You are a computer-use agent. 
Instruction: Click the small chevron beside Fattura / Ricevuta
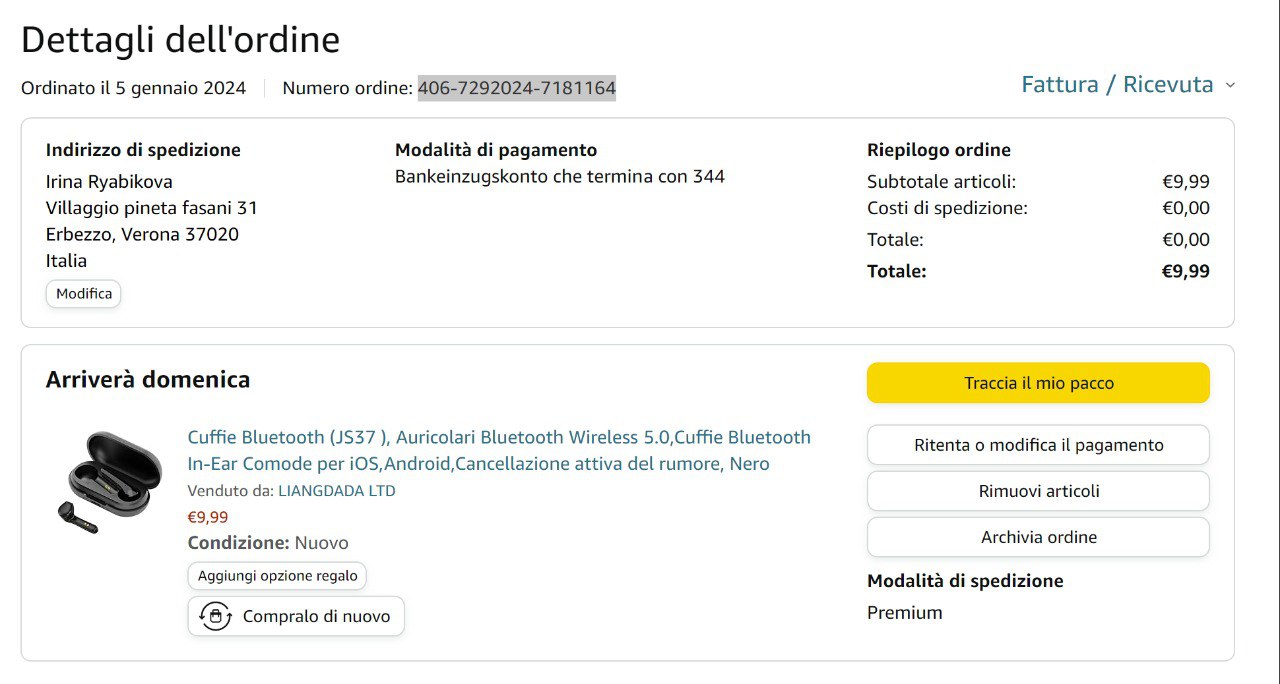pyautogui.click(x=1230, y=85)
